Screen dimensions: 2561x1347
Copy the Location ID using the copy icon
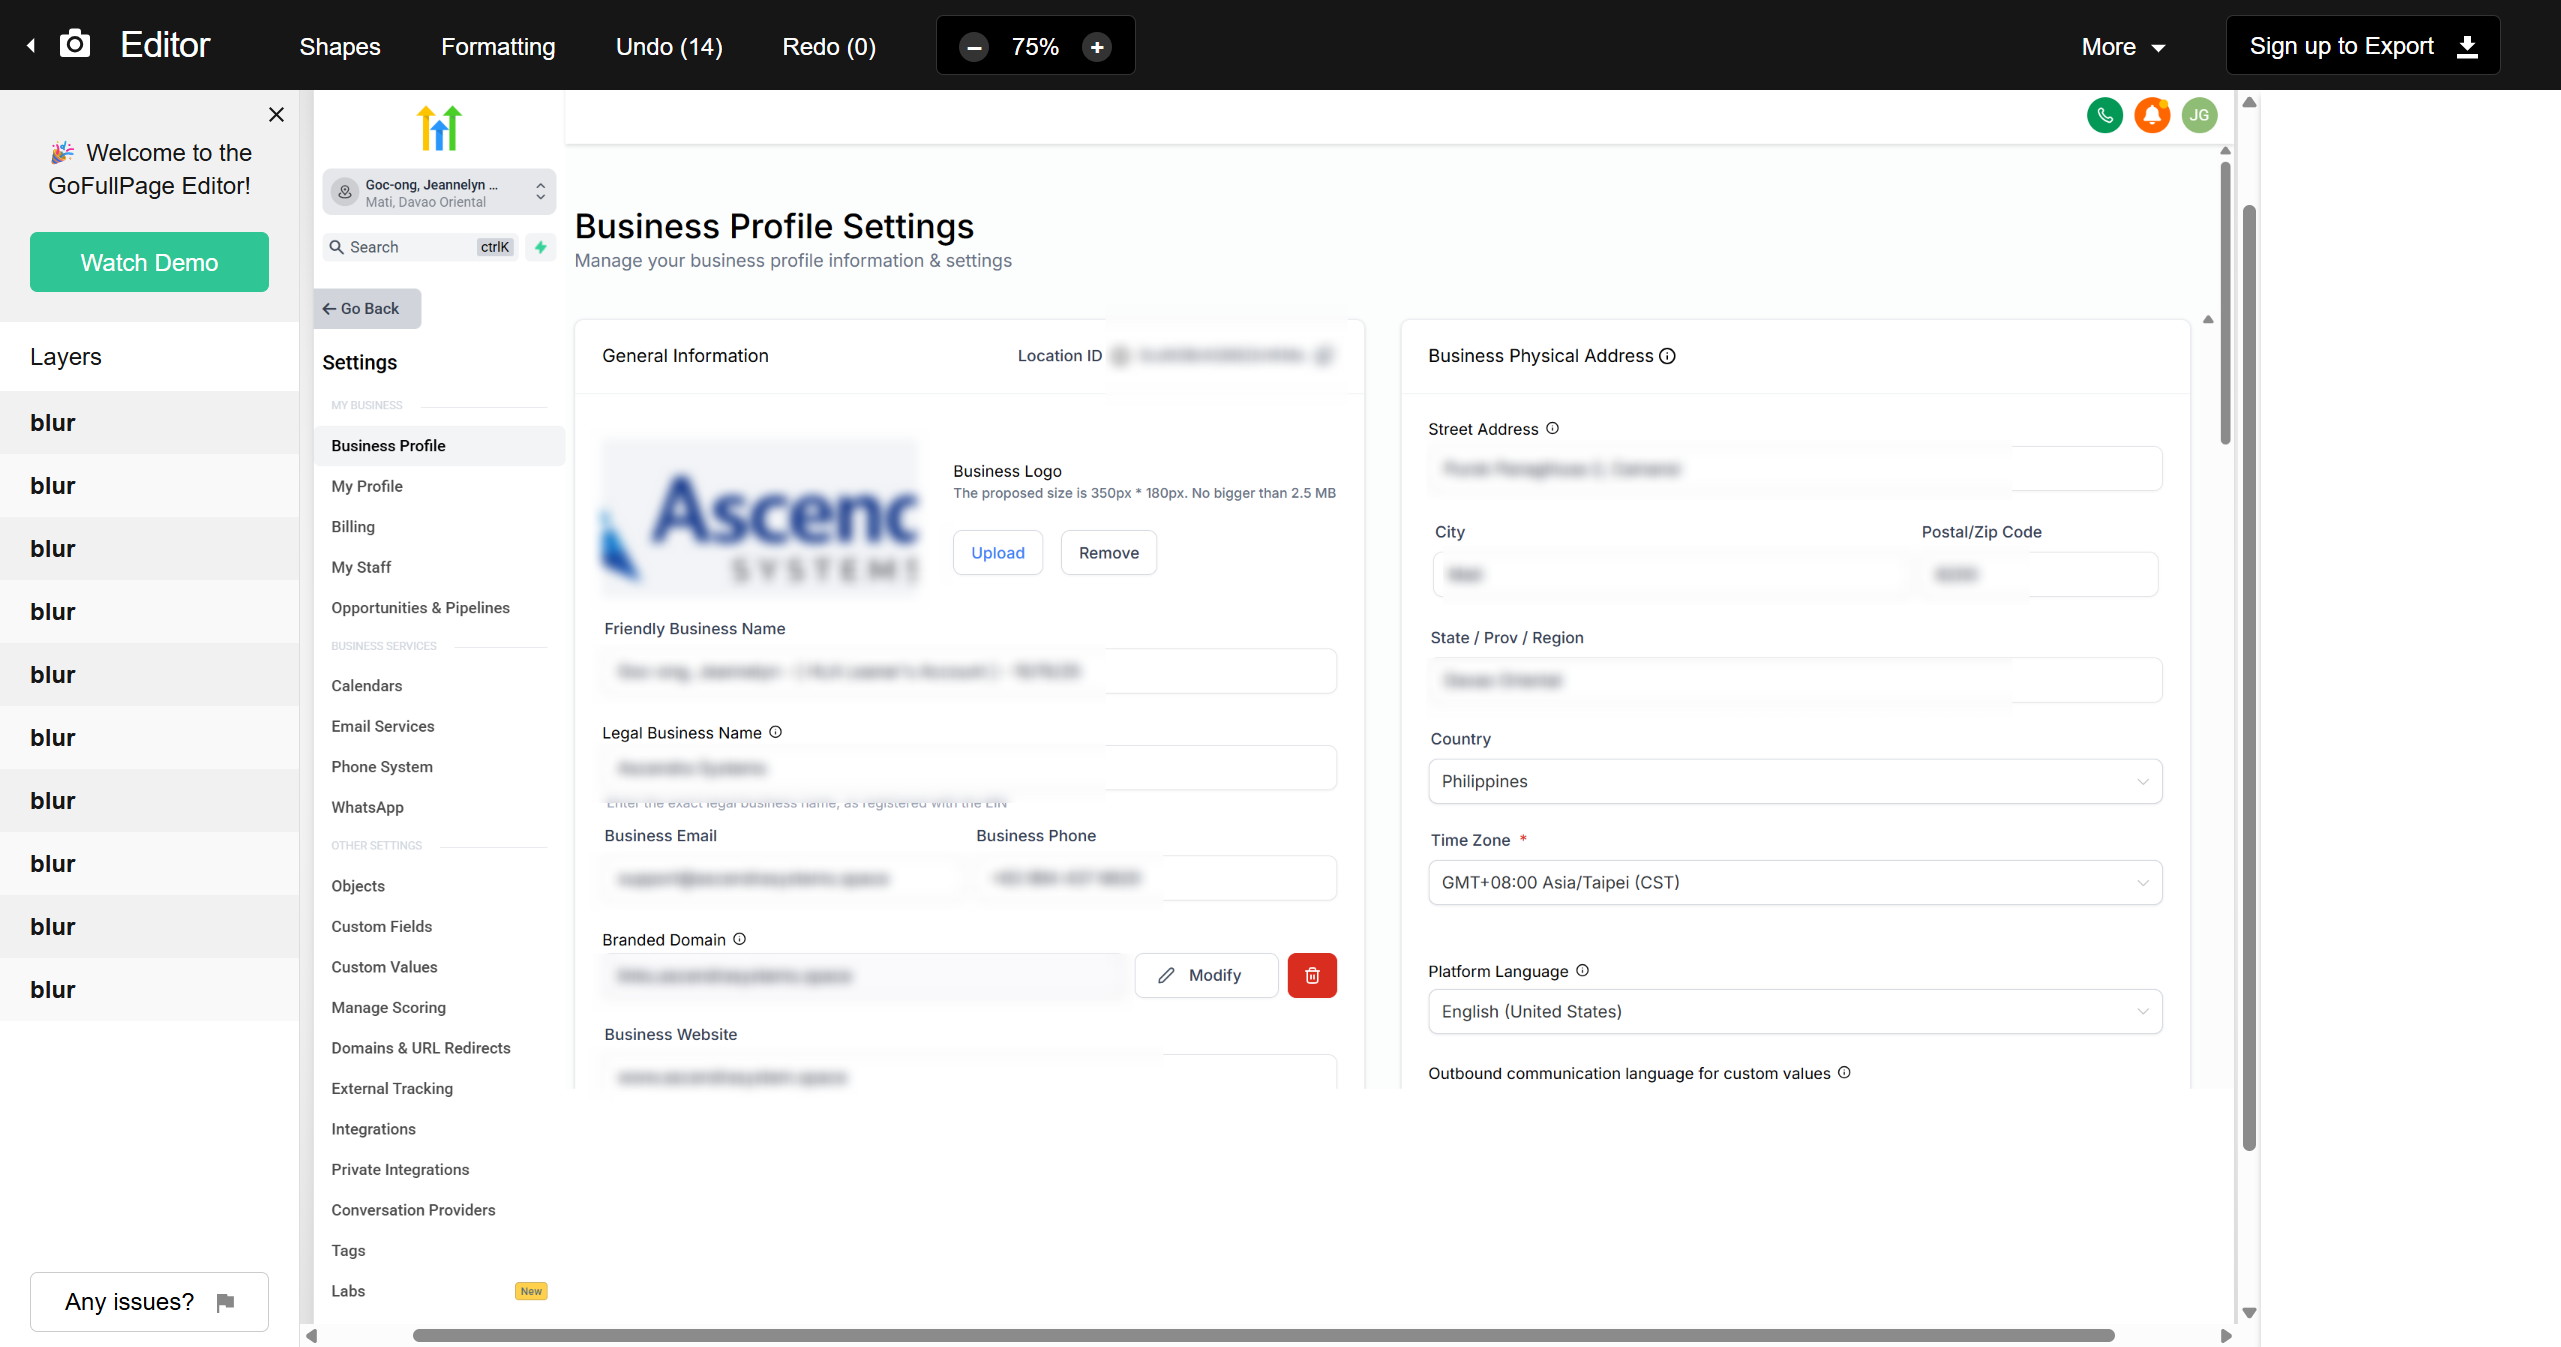pos(1325,356)
